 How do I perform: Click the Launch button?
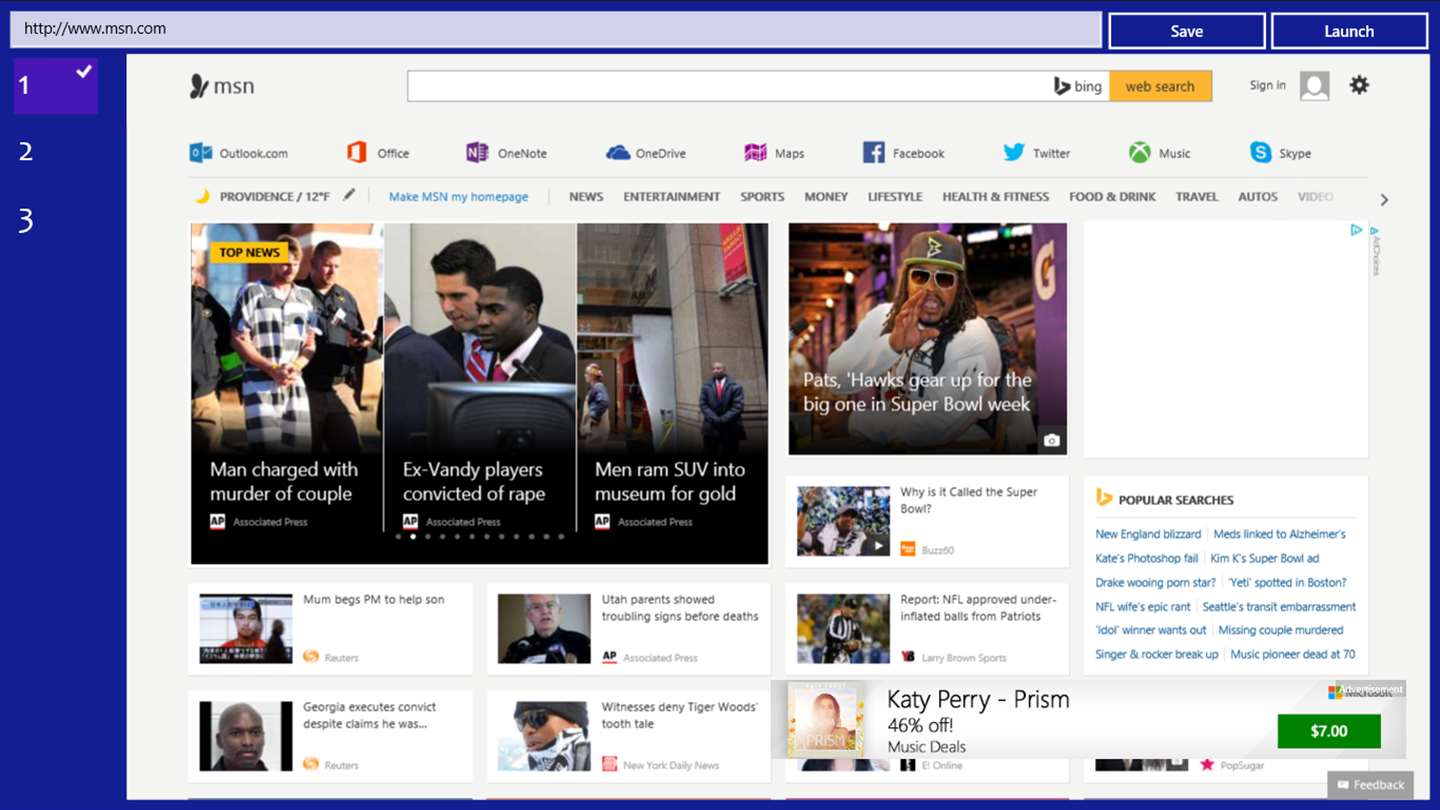point(1349,31)
